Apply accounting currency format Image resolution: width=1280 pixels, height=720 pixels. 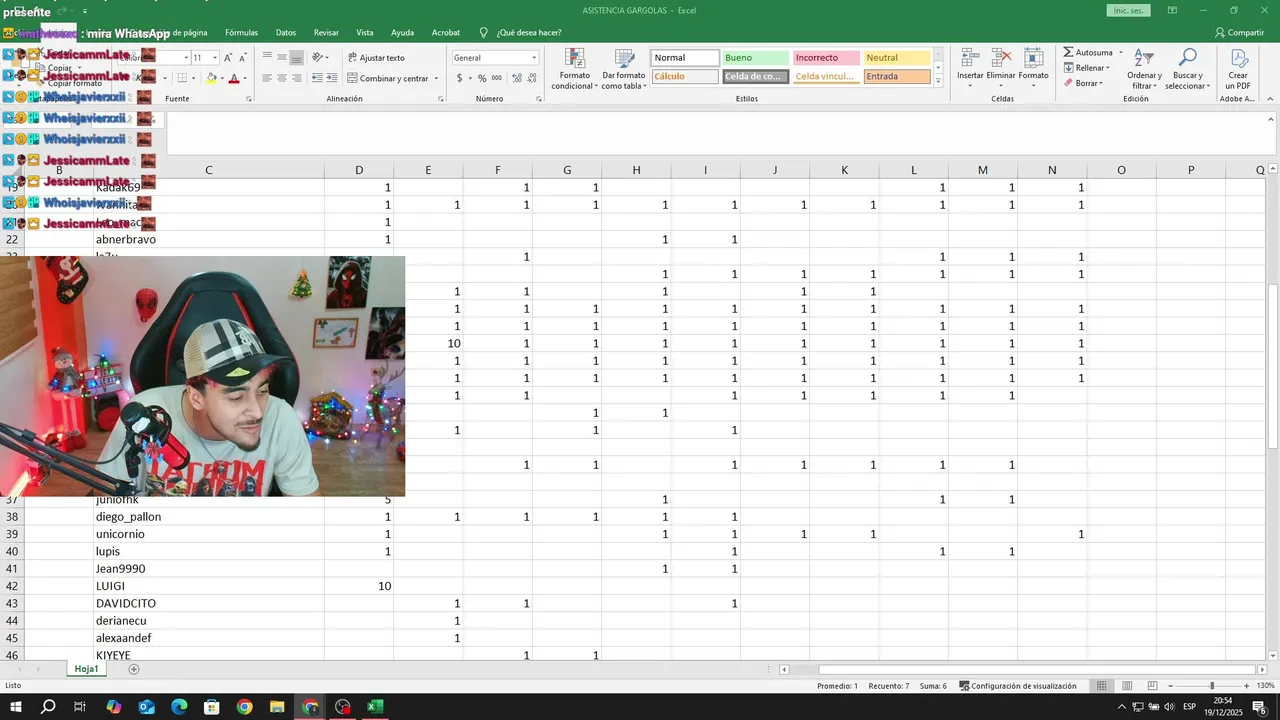459,78
